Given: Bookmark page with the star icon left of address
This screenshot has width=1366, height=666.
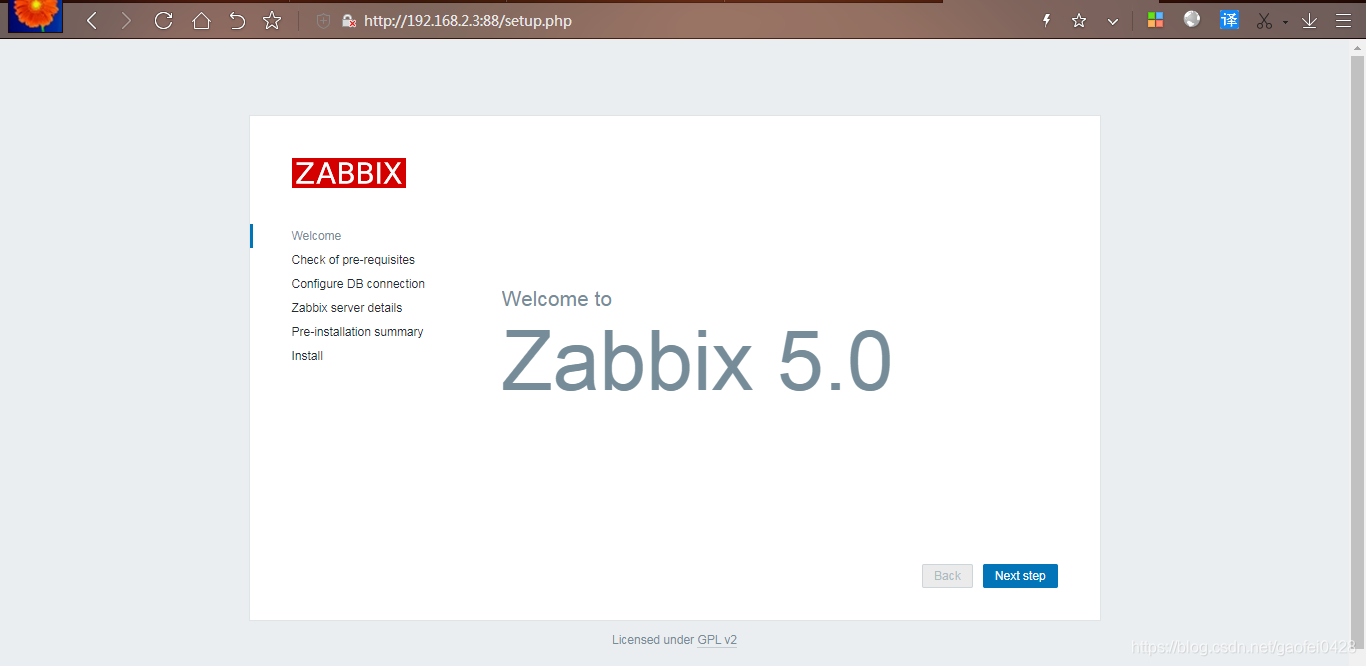Looking at the screenshot, I should 272,20.
